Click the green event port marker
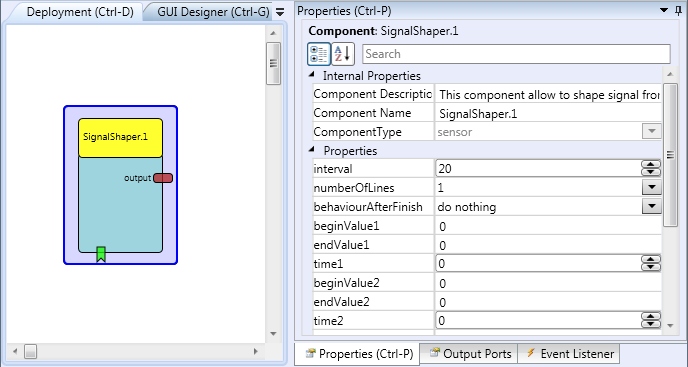Screen dimensions: 688x367 tap(101, 255)
